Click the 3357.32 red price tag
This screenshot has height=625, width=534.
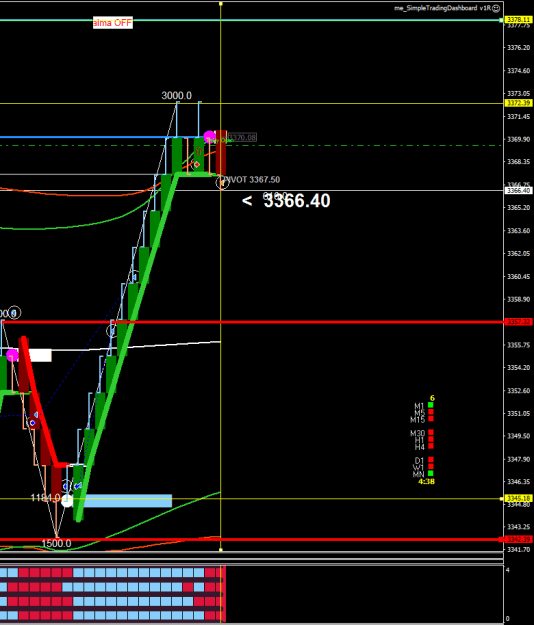coord(518,322)
